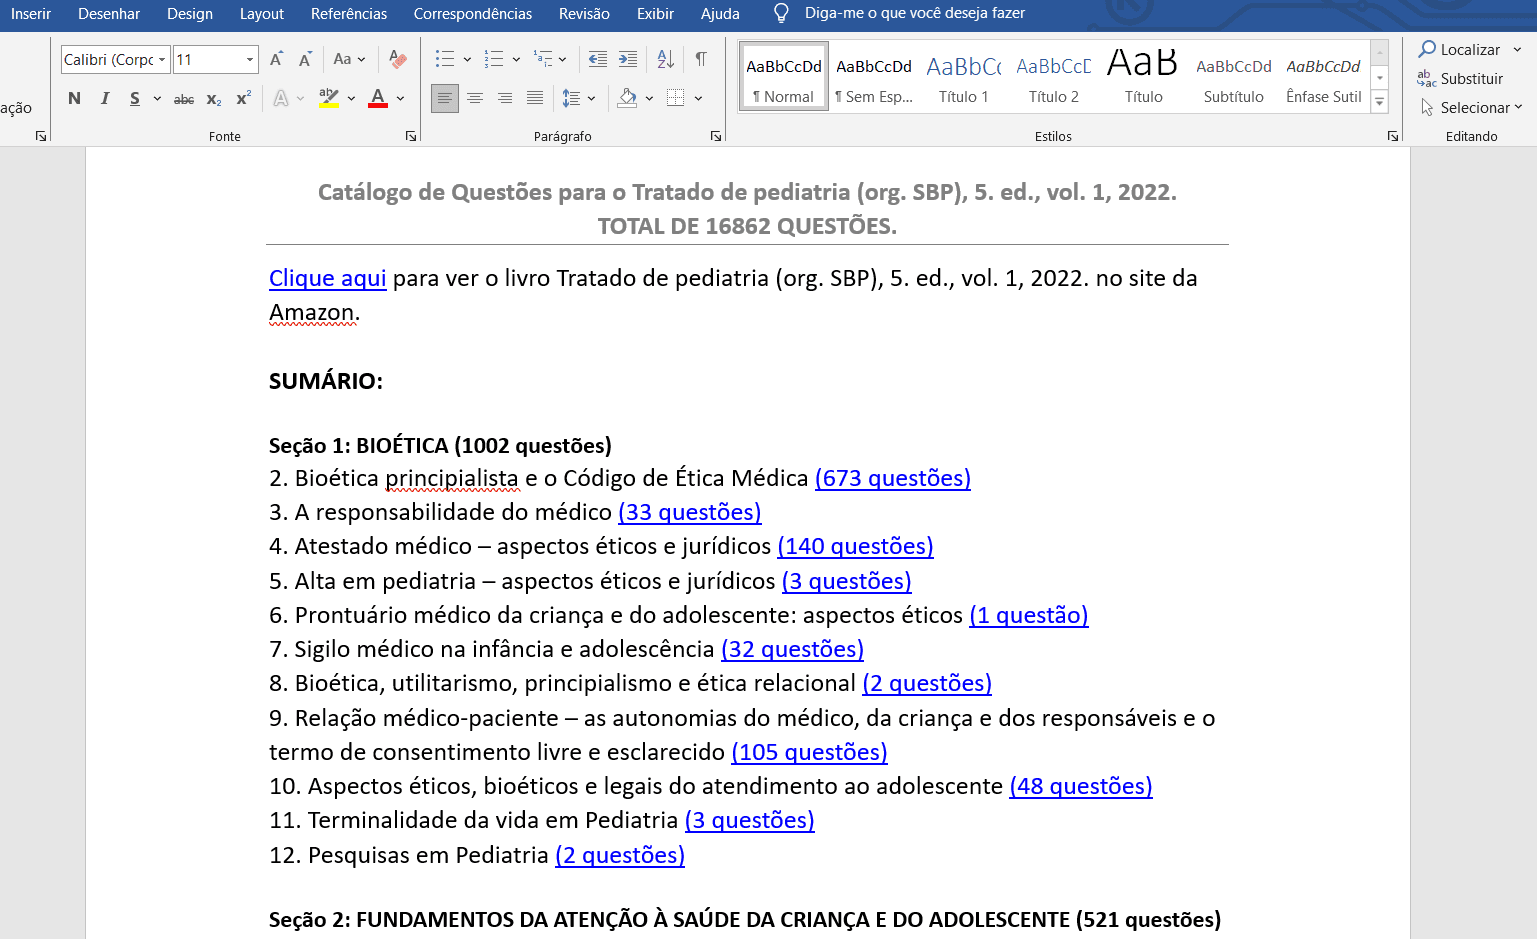The width and height of the screenshot is (1537, 939).
Task: Apply subscript formatting
Action: 214,99
